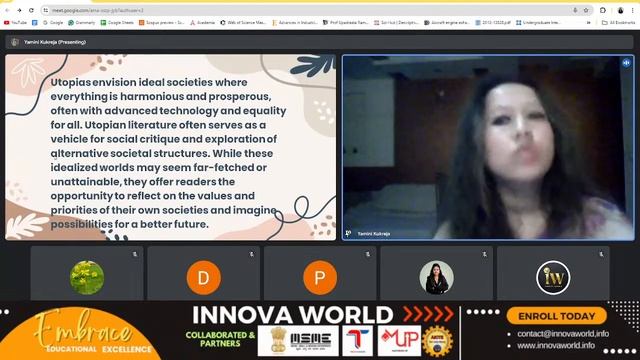The height and width of the screenshot is (360, 640).
Task: Open microphone permission icon in address bar
Action: [x=575, y=10]
